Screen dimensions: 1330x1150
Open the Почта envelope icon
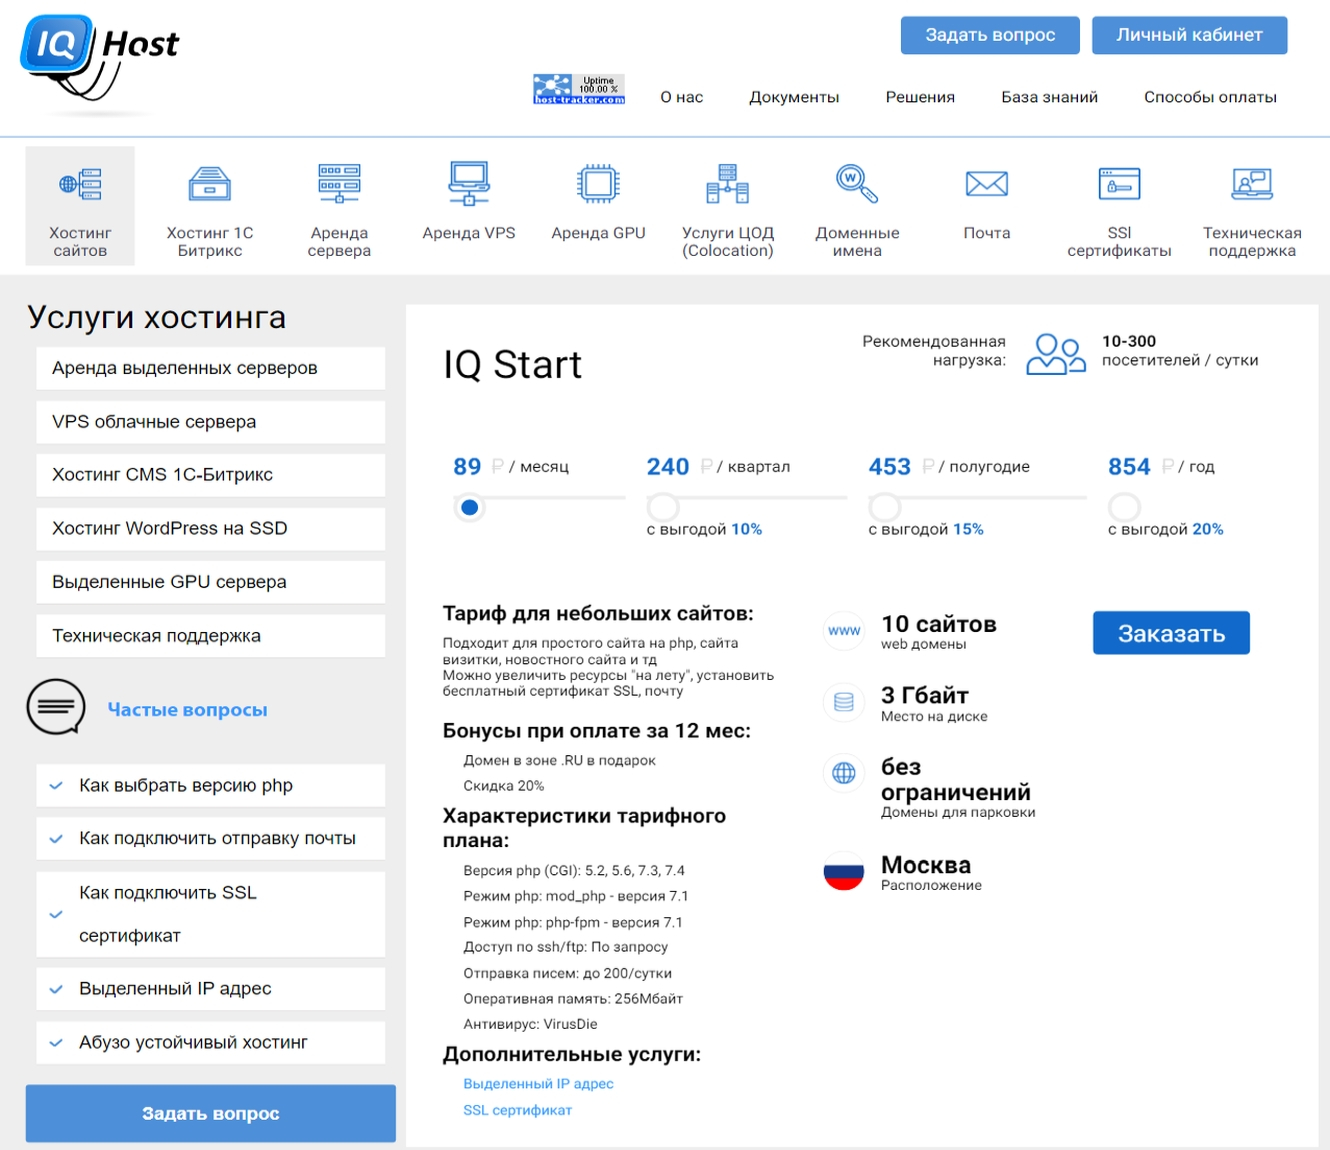tap(987, 184)
